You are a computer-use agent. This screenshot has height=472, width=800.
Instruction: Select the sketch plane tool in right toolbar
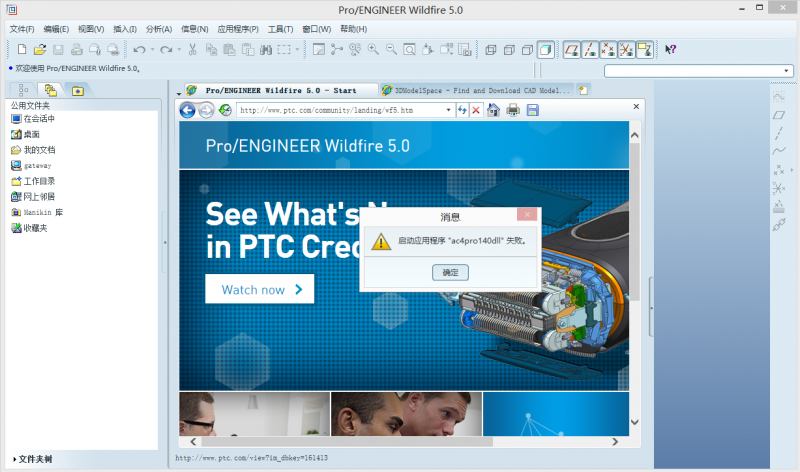(x=779, y=115)
